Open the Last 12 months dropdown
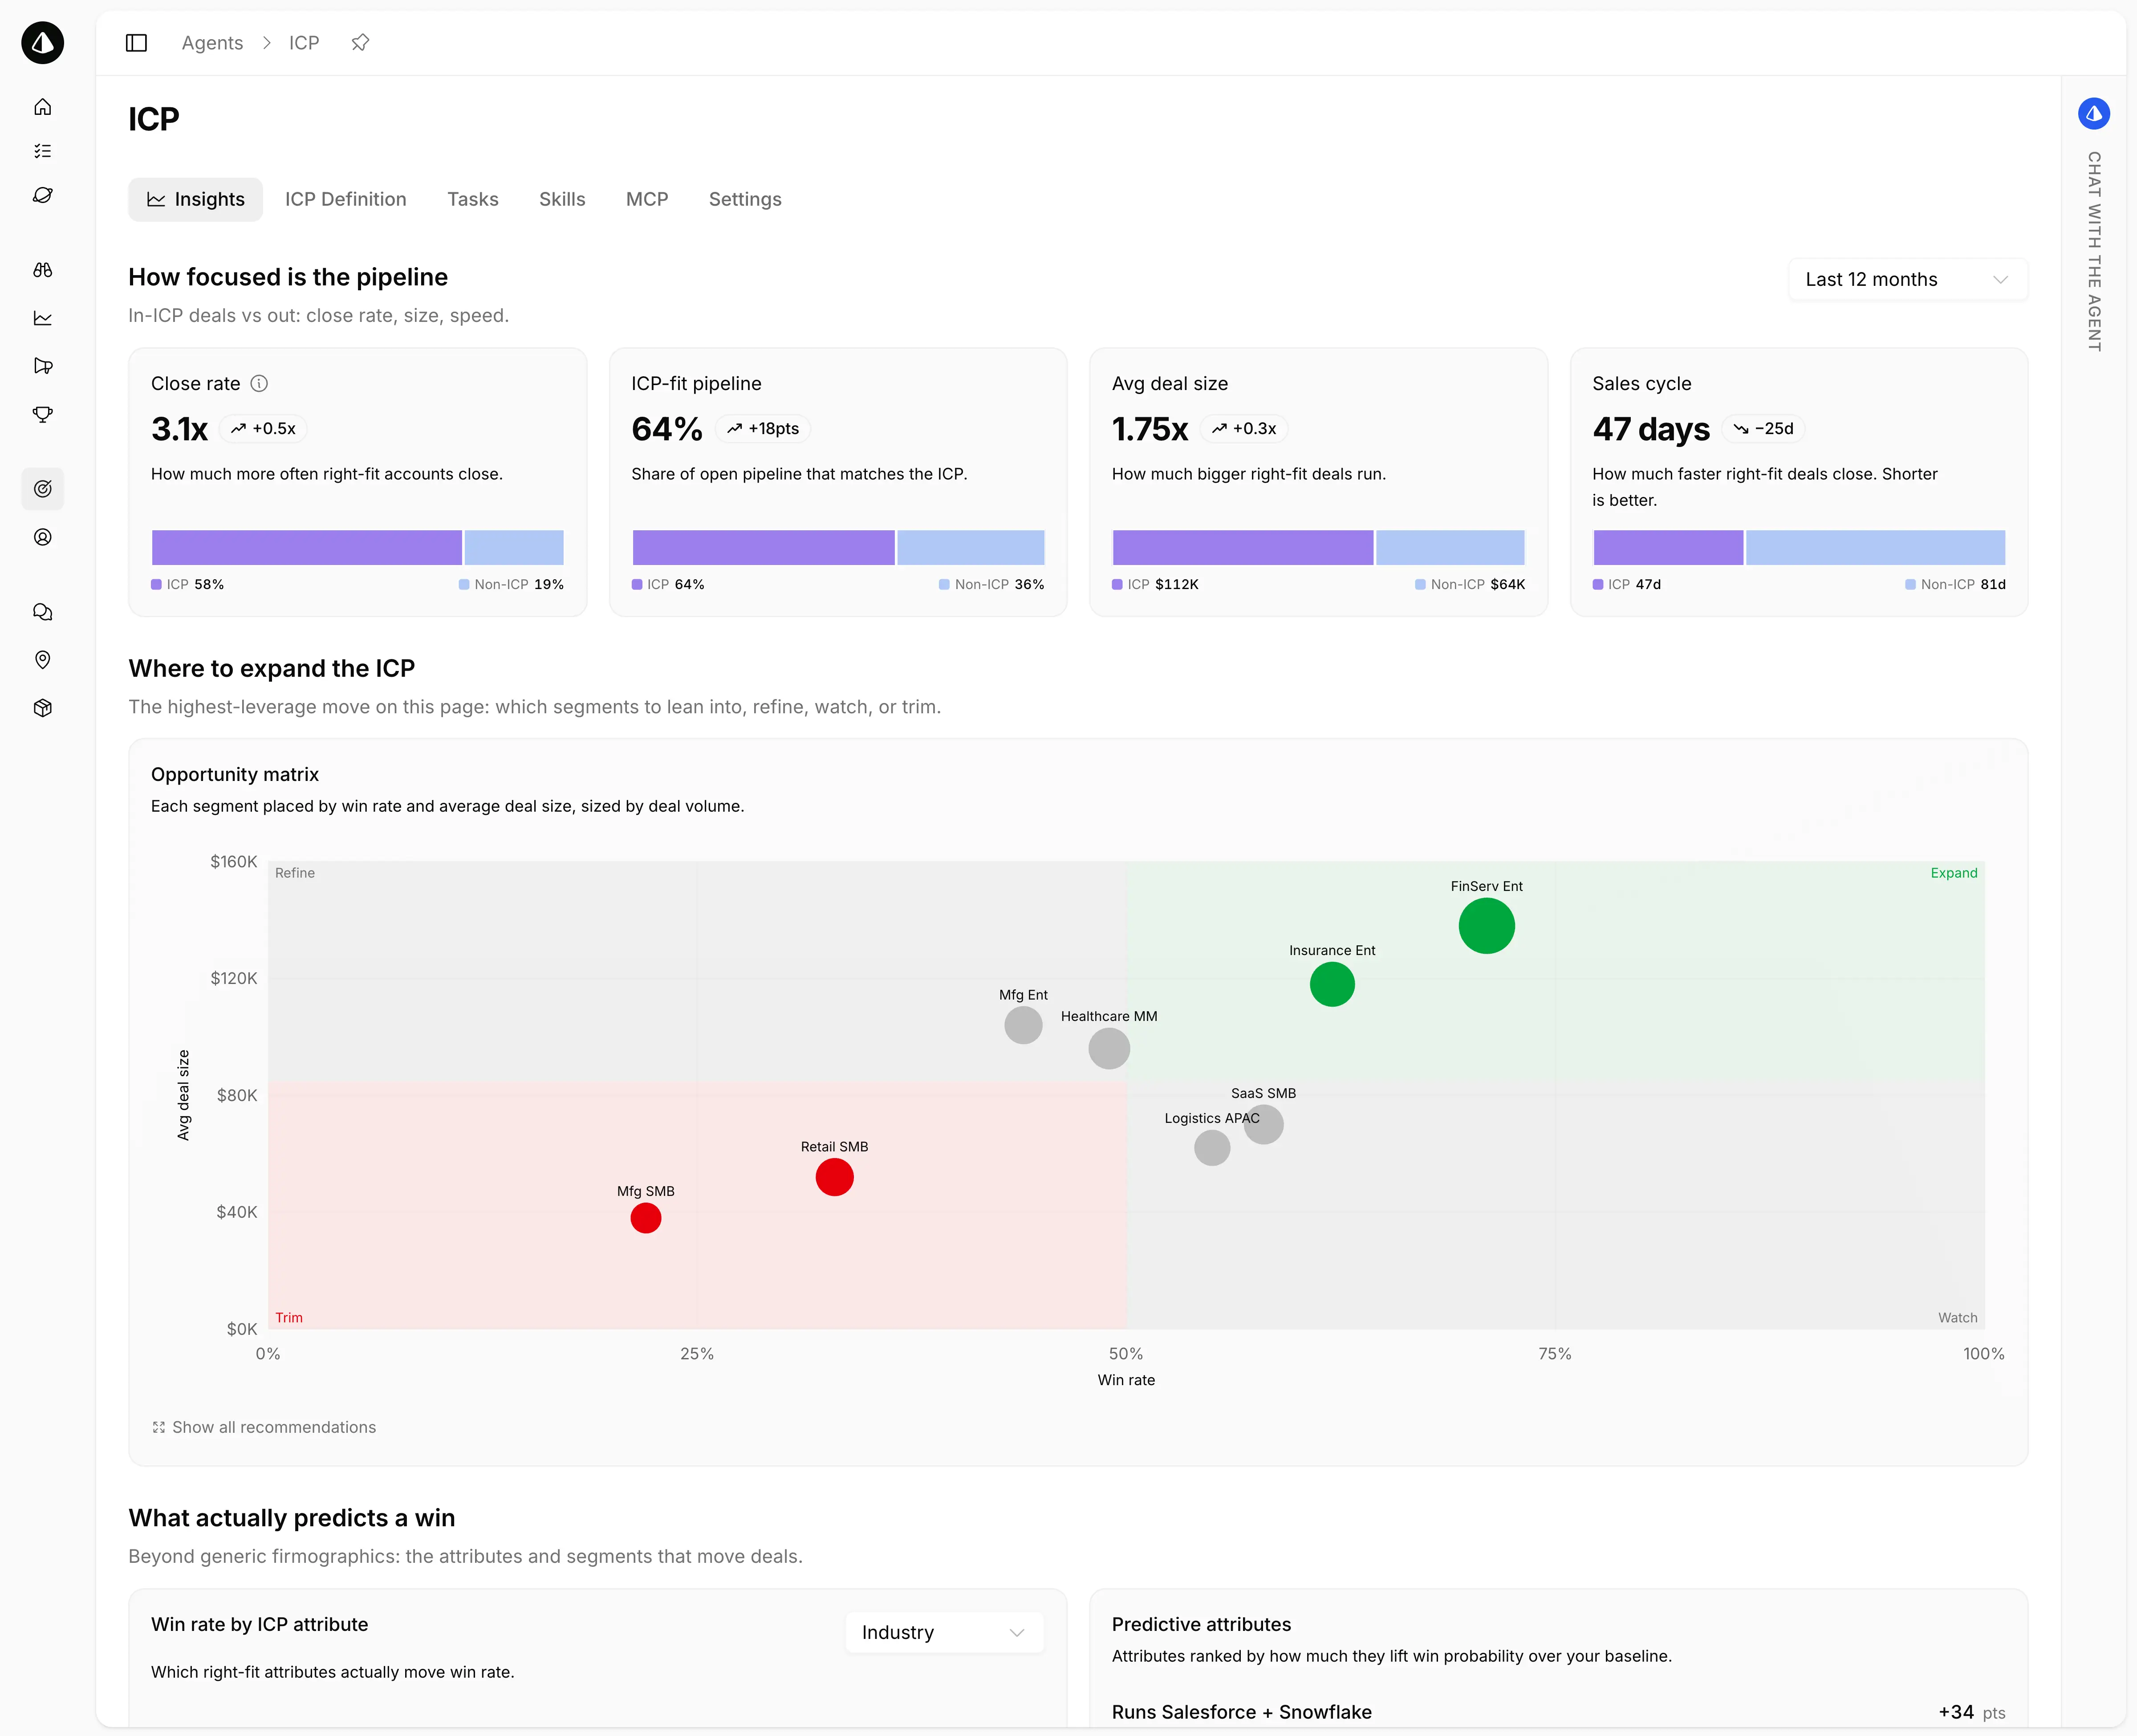Viewport: 2137px width, 1736px height. click(x=1908, y=280)
